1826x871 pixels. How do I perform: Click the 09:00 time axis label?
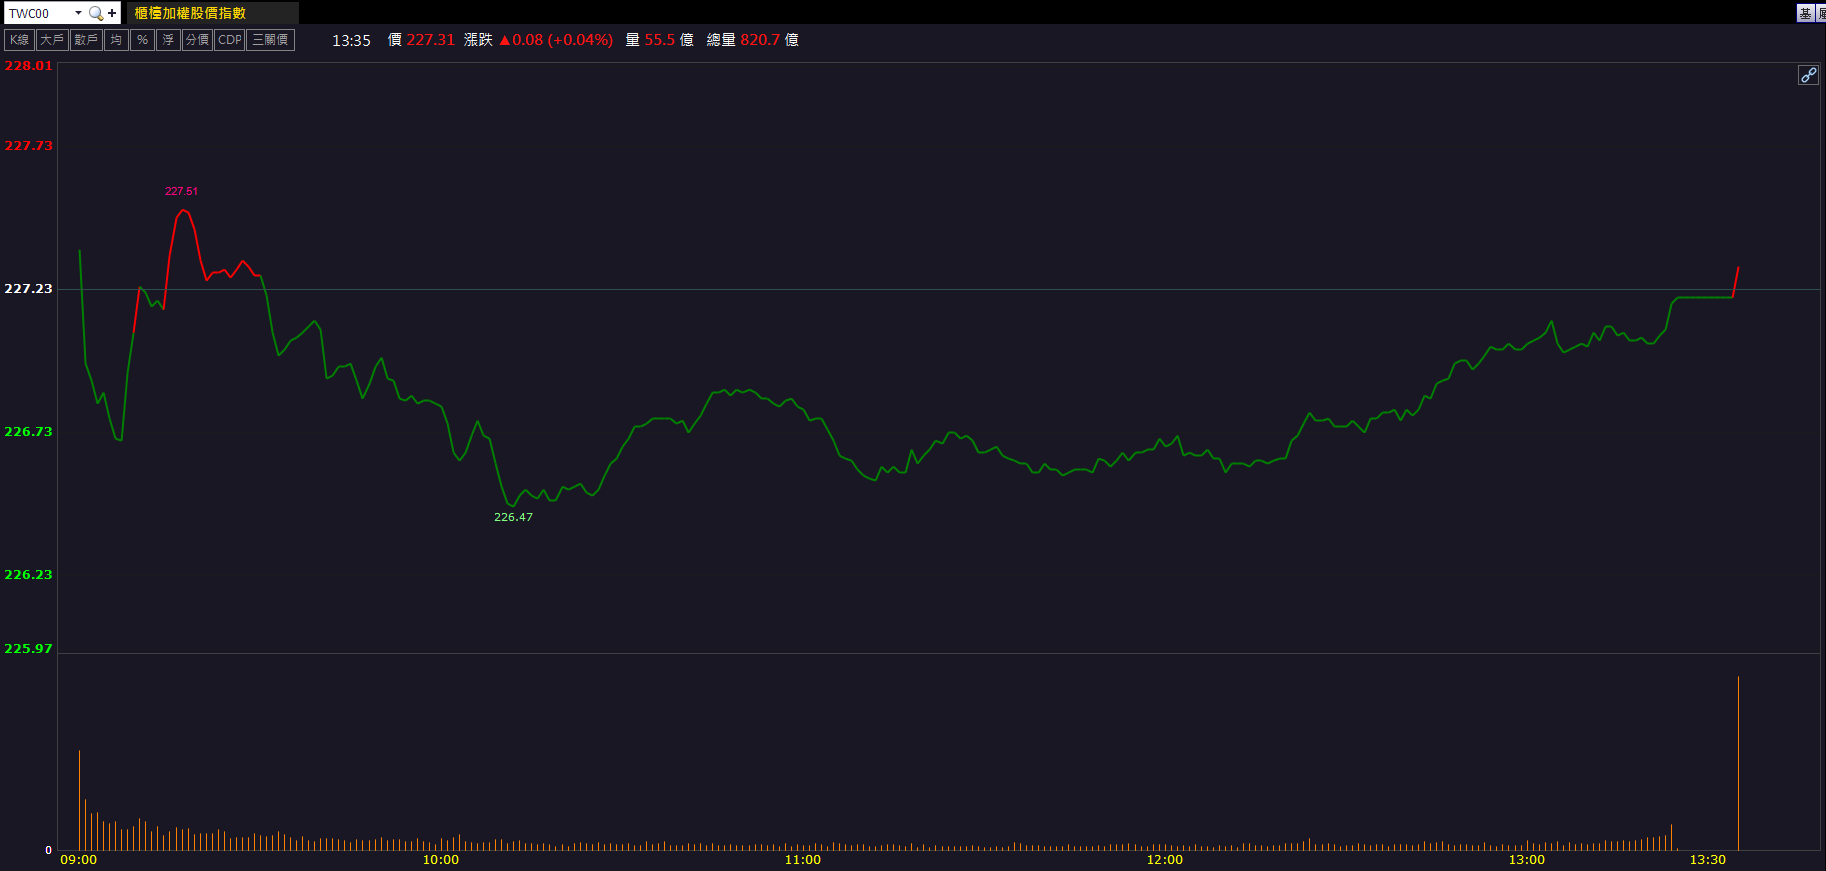[79, 860]
